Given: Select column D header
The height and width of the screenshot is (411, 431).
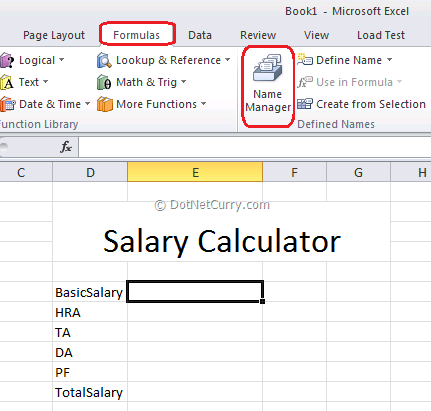Looking at the screenshot, I should [90, 172].
